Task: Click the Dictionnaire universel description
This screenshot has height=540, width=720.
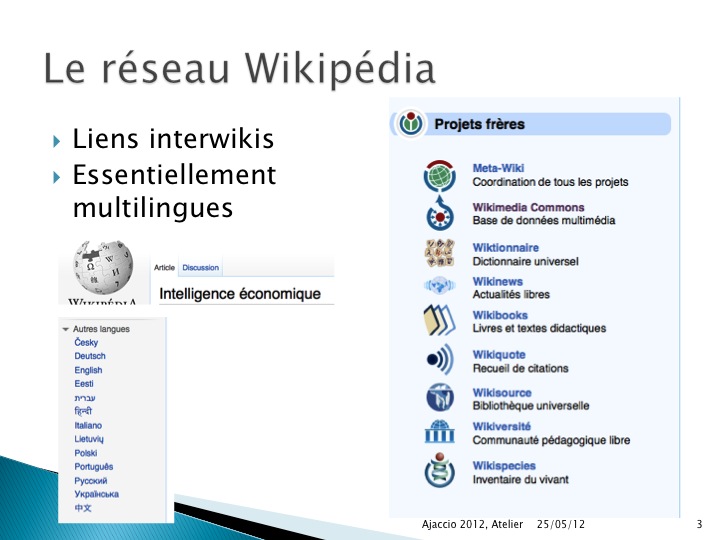Action: (x=525, y=261)
